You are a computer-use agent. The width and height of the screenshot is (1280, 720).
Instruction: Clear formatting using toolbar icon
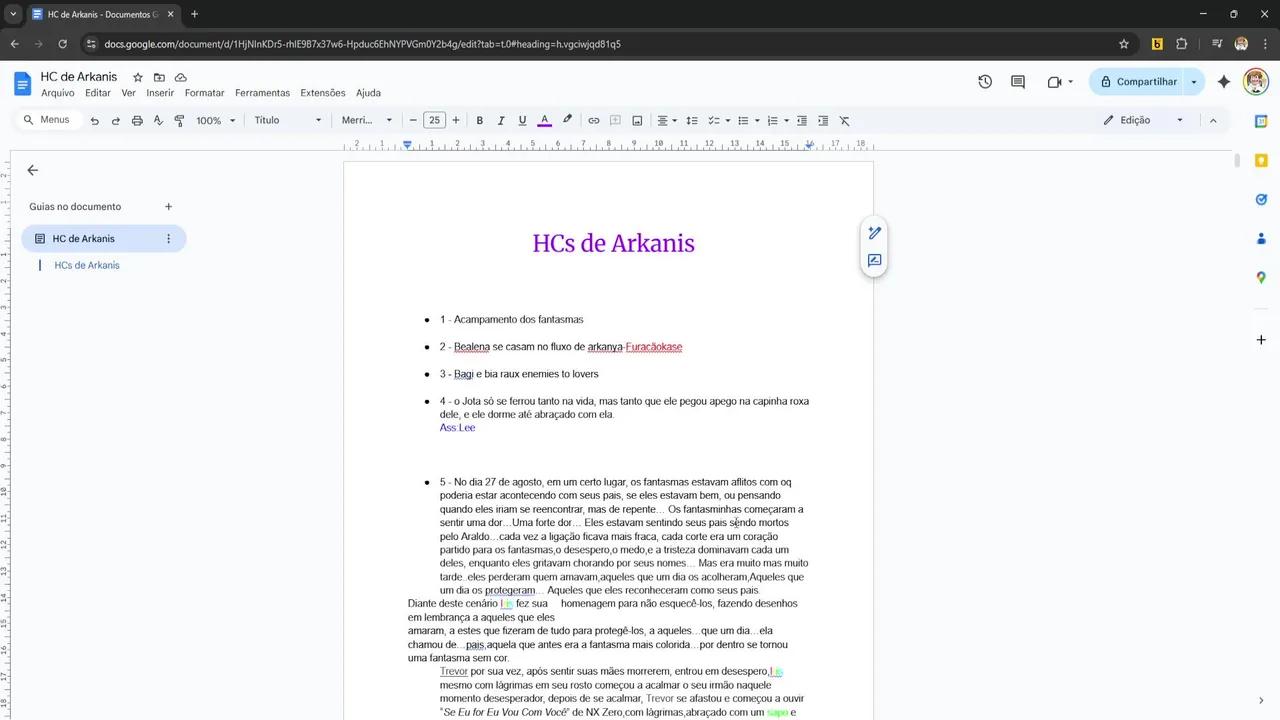844,121
